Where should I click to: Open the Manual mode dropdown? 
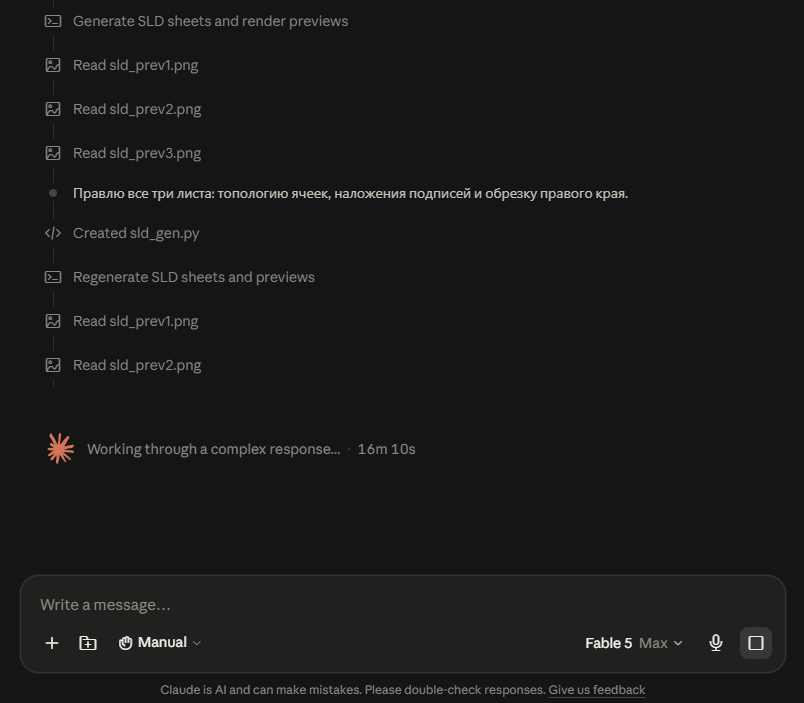pos(159,643)
